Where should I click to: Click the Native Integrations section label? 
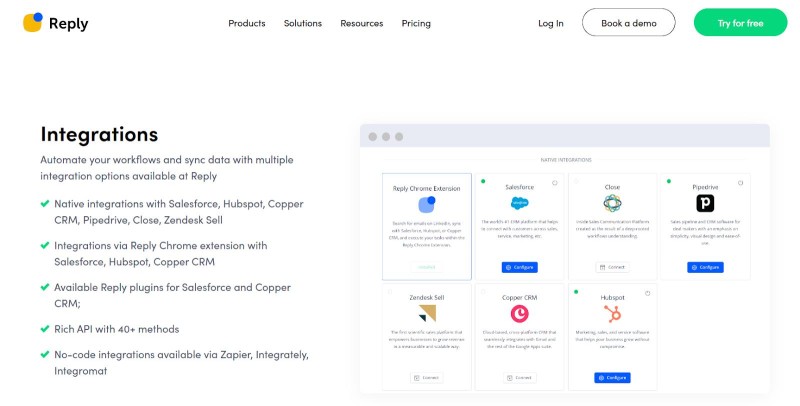(x=566, y=160)
